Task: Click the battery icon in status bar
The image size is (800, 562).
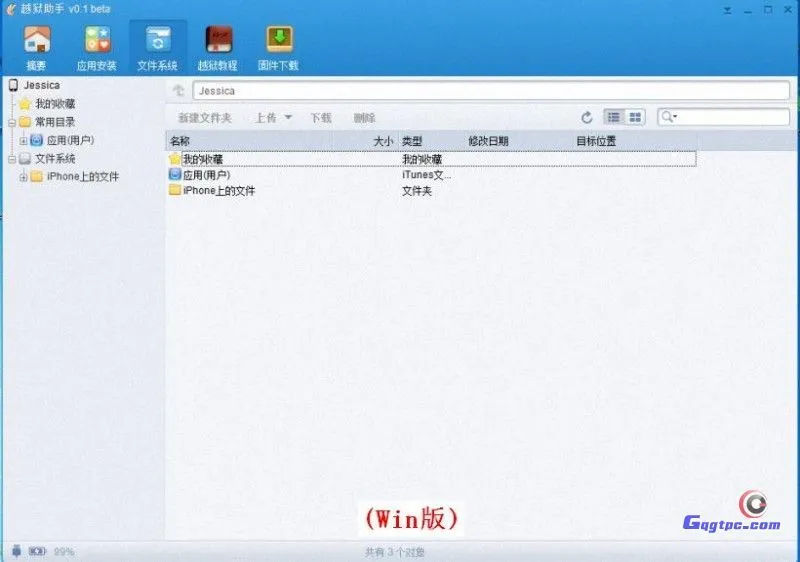Action: (x=37, y=551)
